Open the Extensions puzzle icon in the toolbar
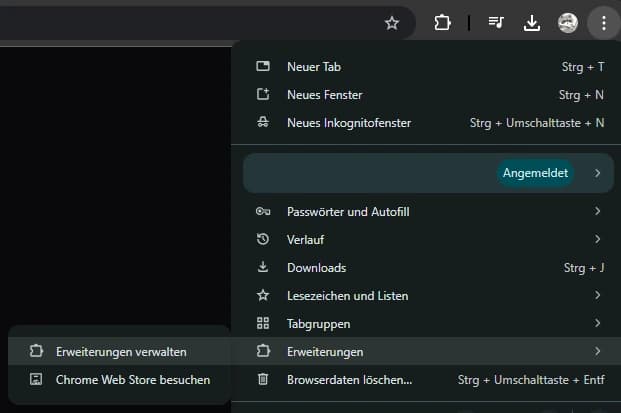This screenshot has height=413, width=621. pyautogui.click(x=442, y=23)
